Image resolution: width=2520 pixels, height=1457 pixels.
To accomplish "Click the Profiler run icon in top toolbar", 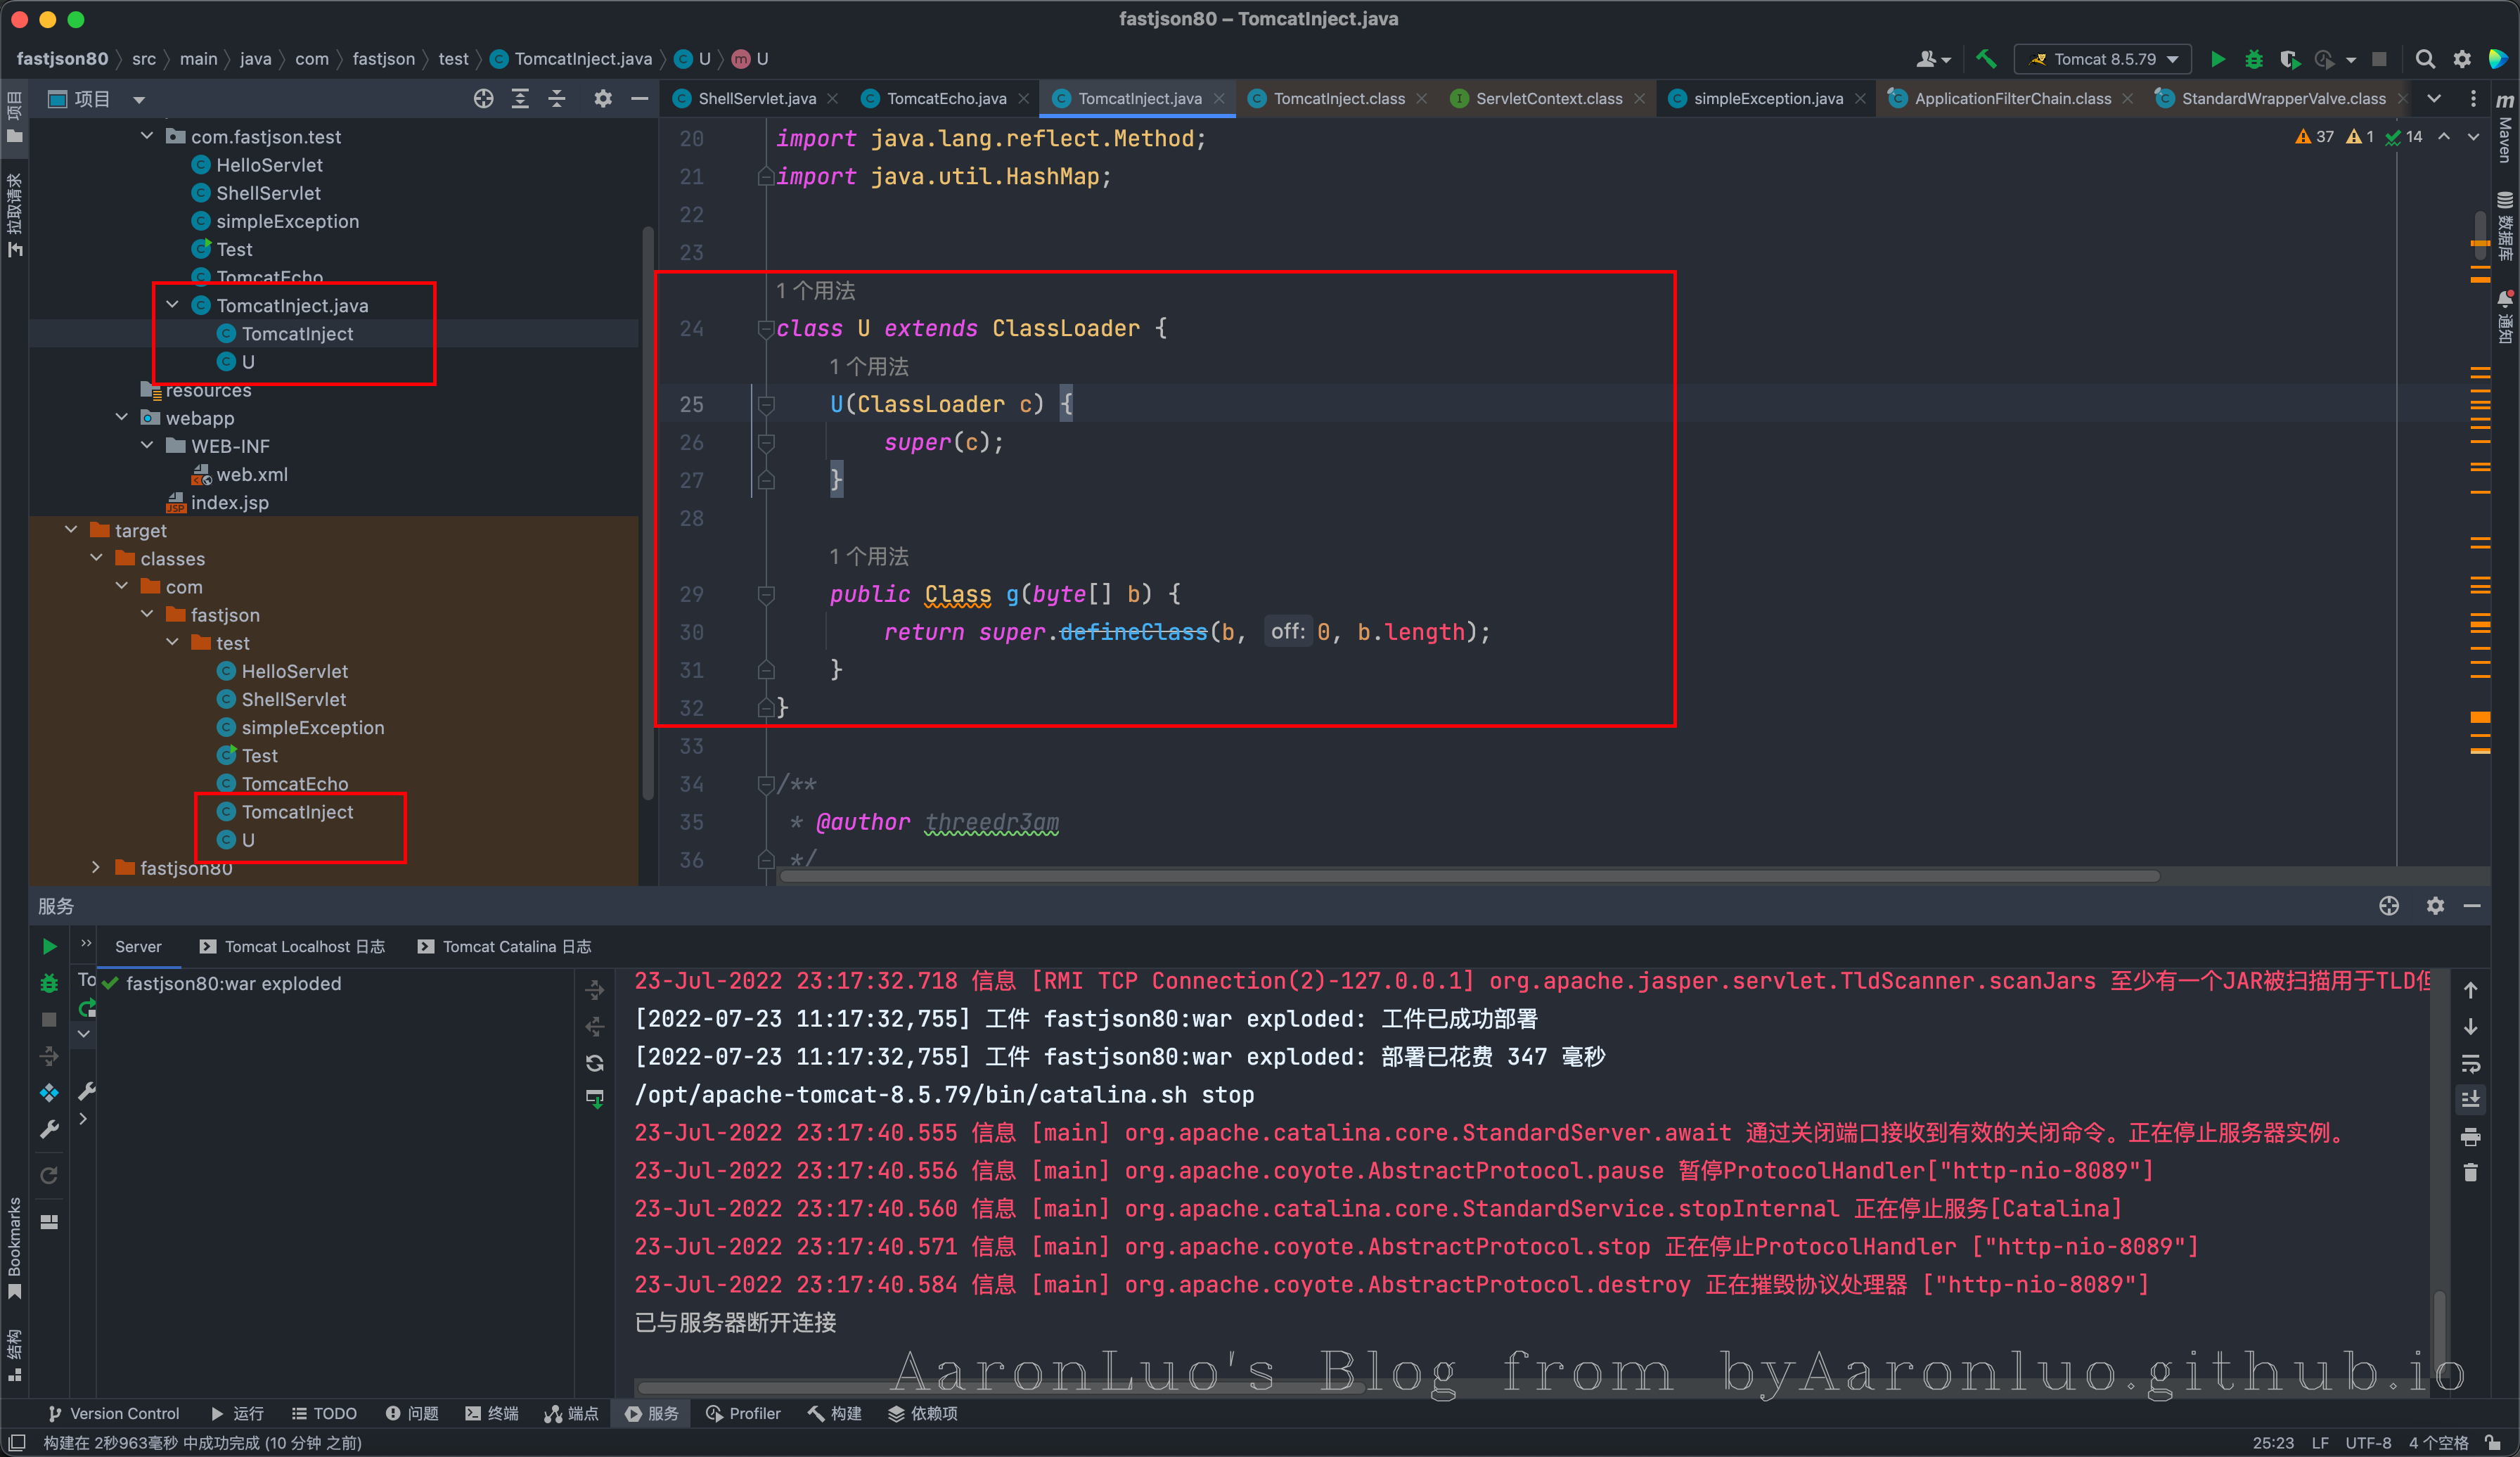I will point(2324,59).
